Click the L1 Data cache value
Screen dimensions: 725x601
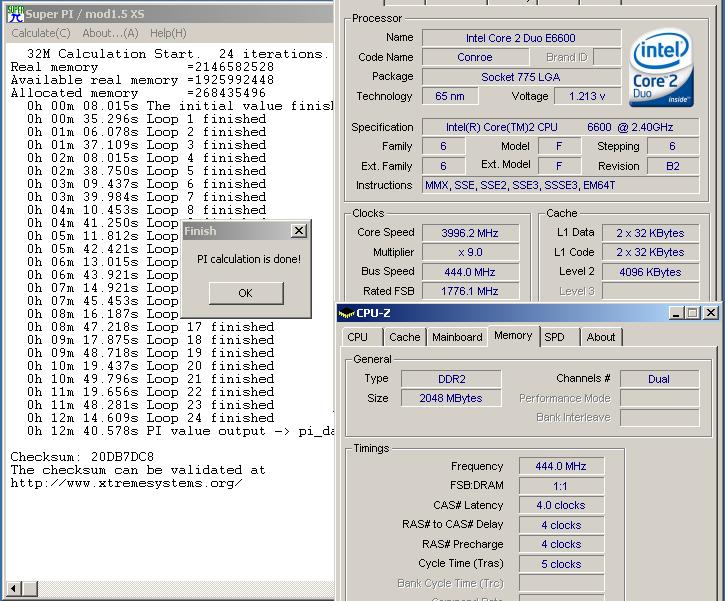[650, 233]
